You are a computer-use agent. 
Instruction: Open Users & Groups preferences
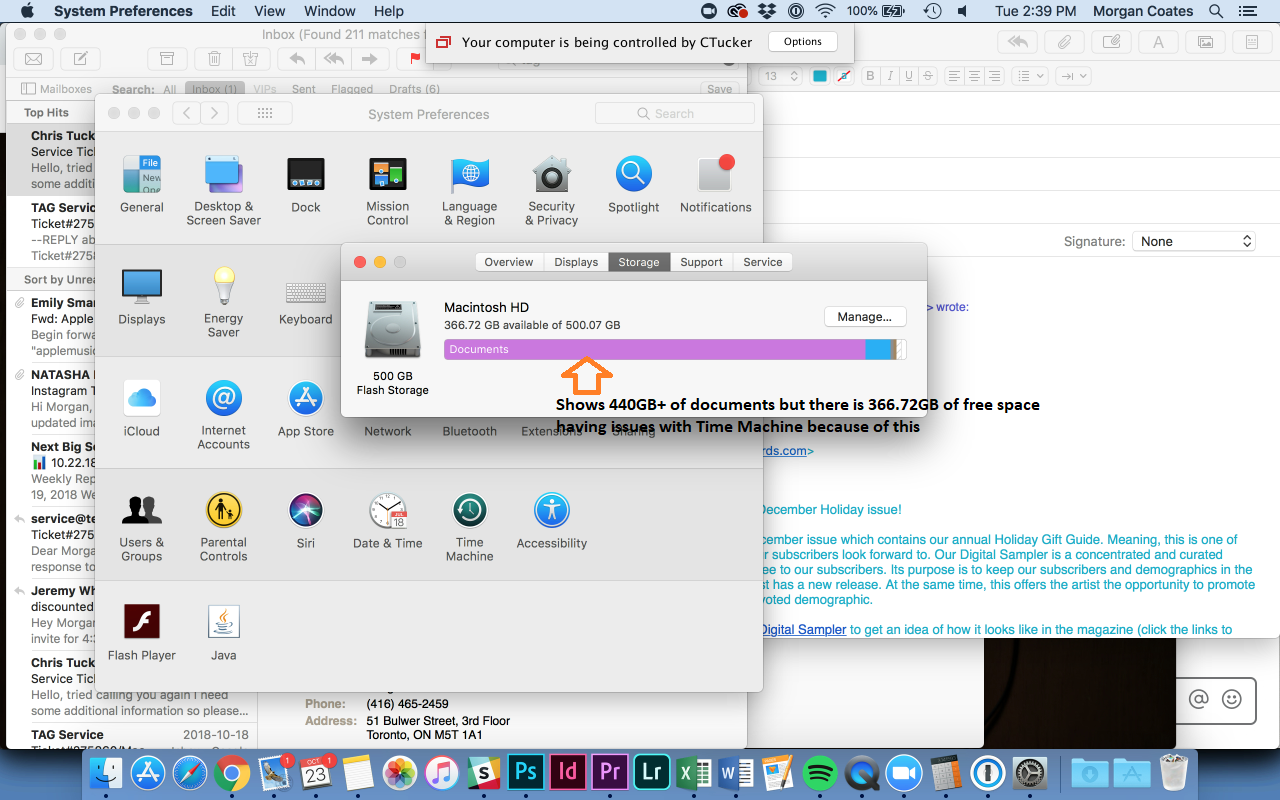tap(142, 526)
